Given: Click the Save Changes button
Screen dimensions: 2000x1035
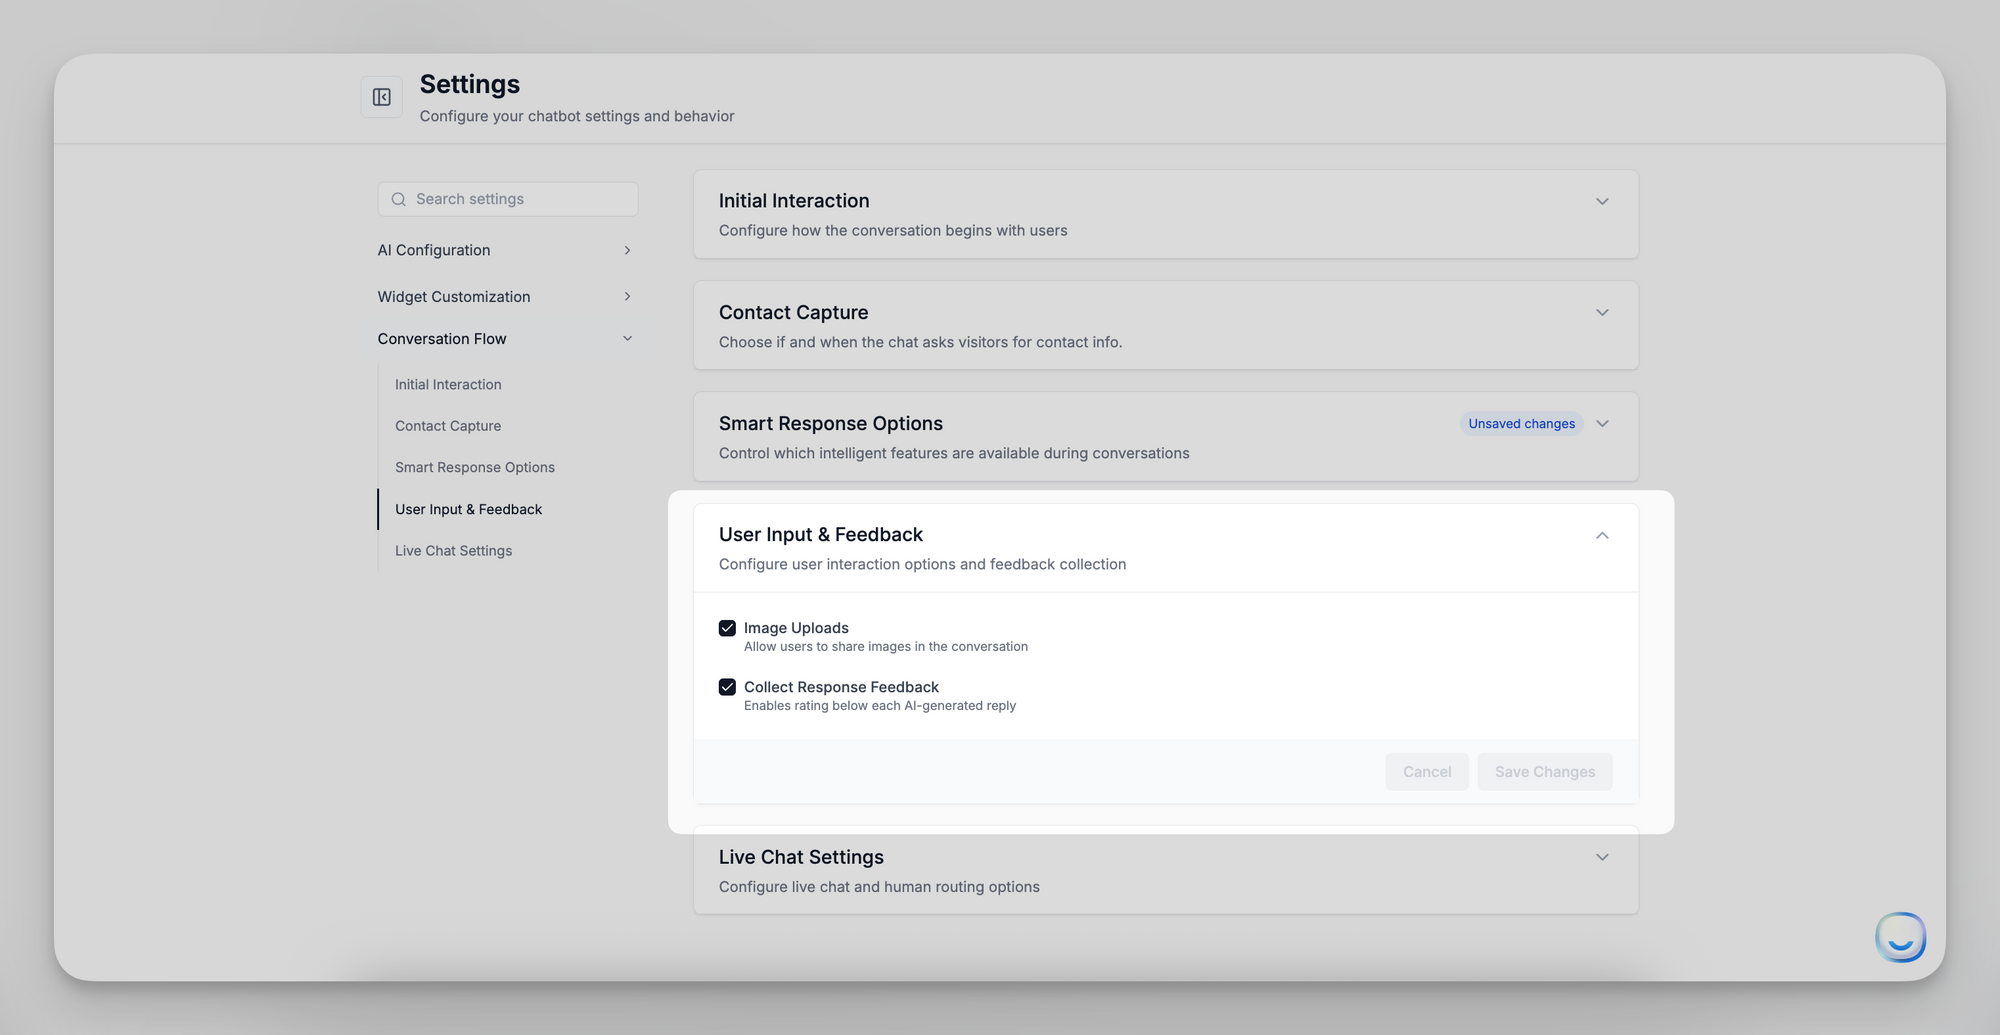Looking at the screenshot, I should coord(1545,772).
